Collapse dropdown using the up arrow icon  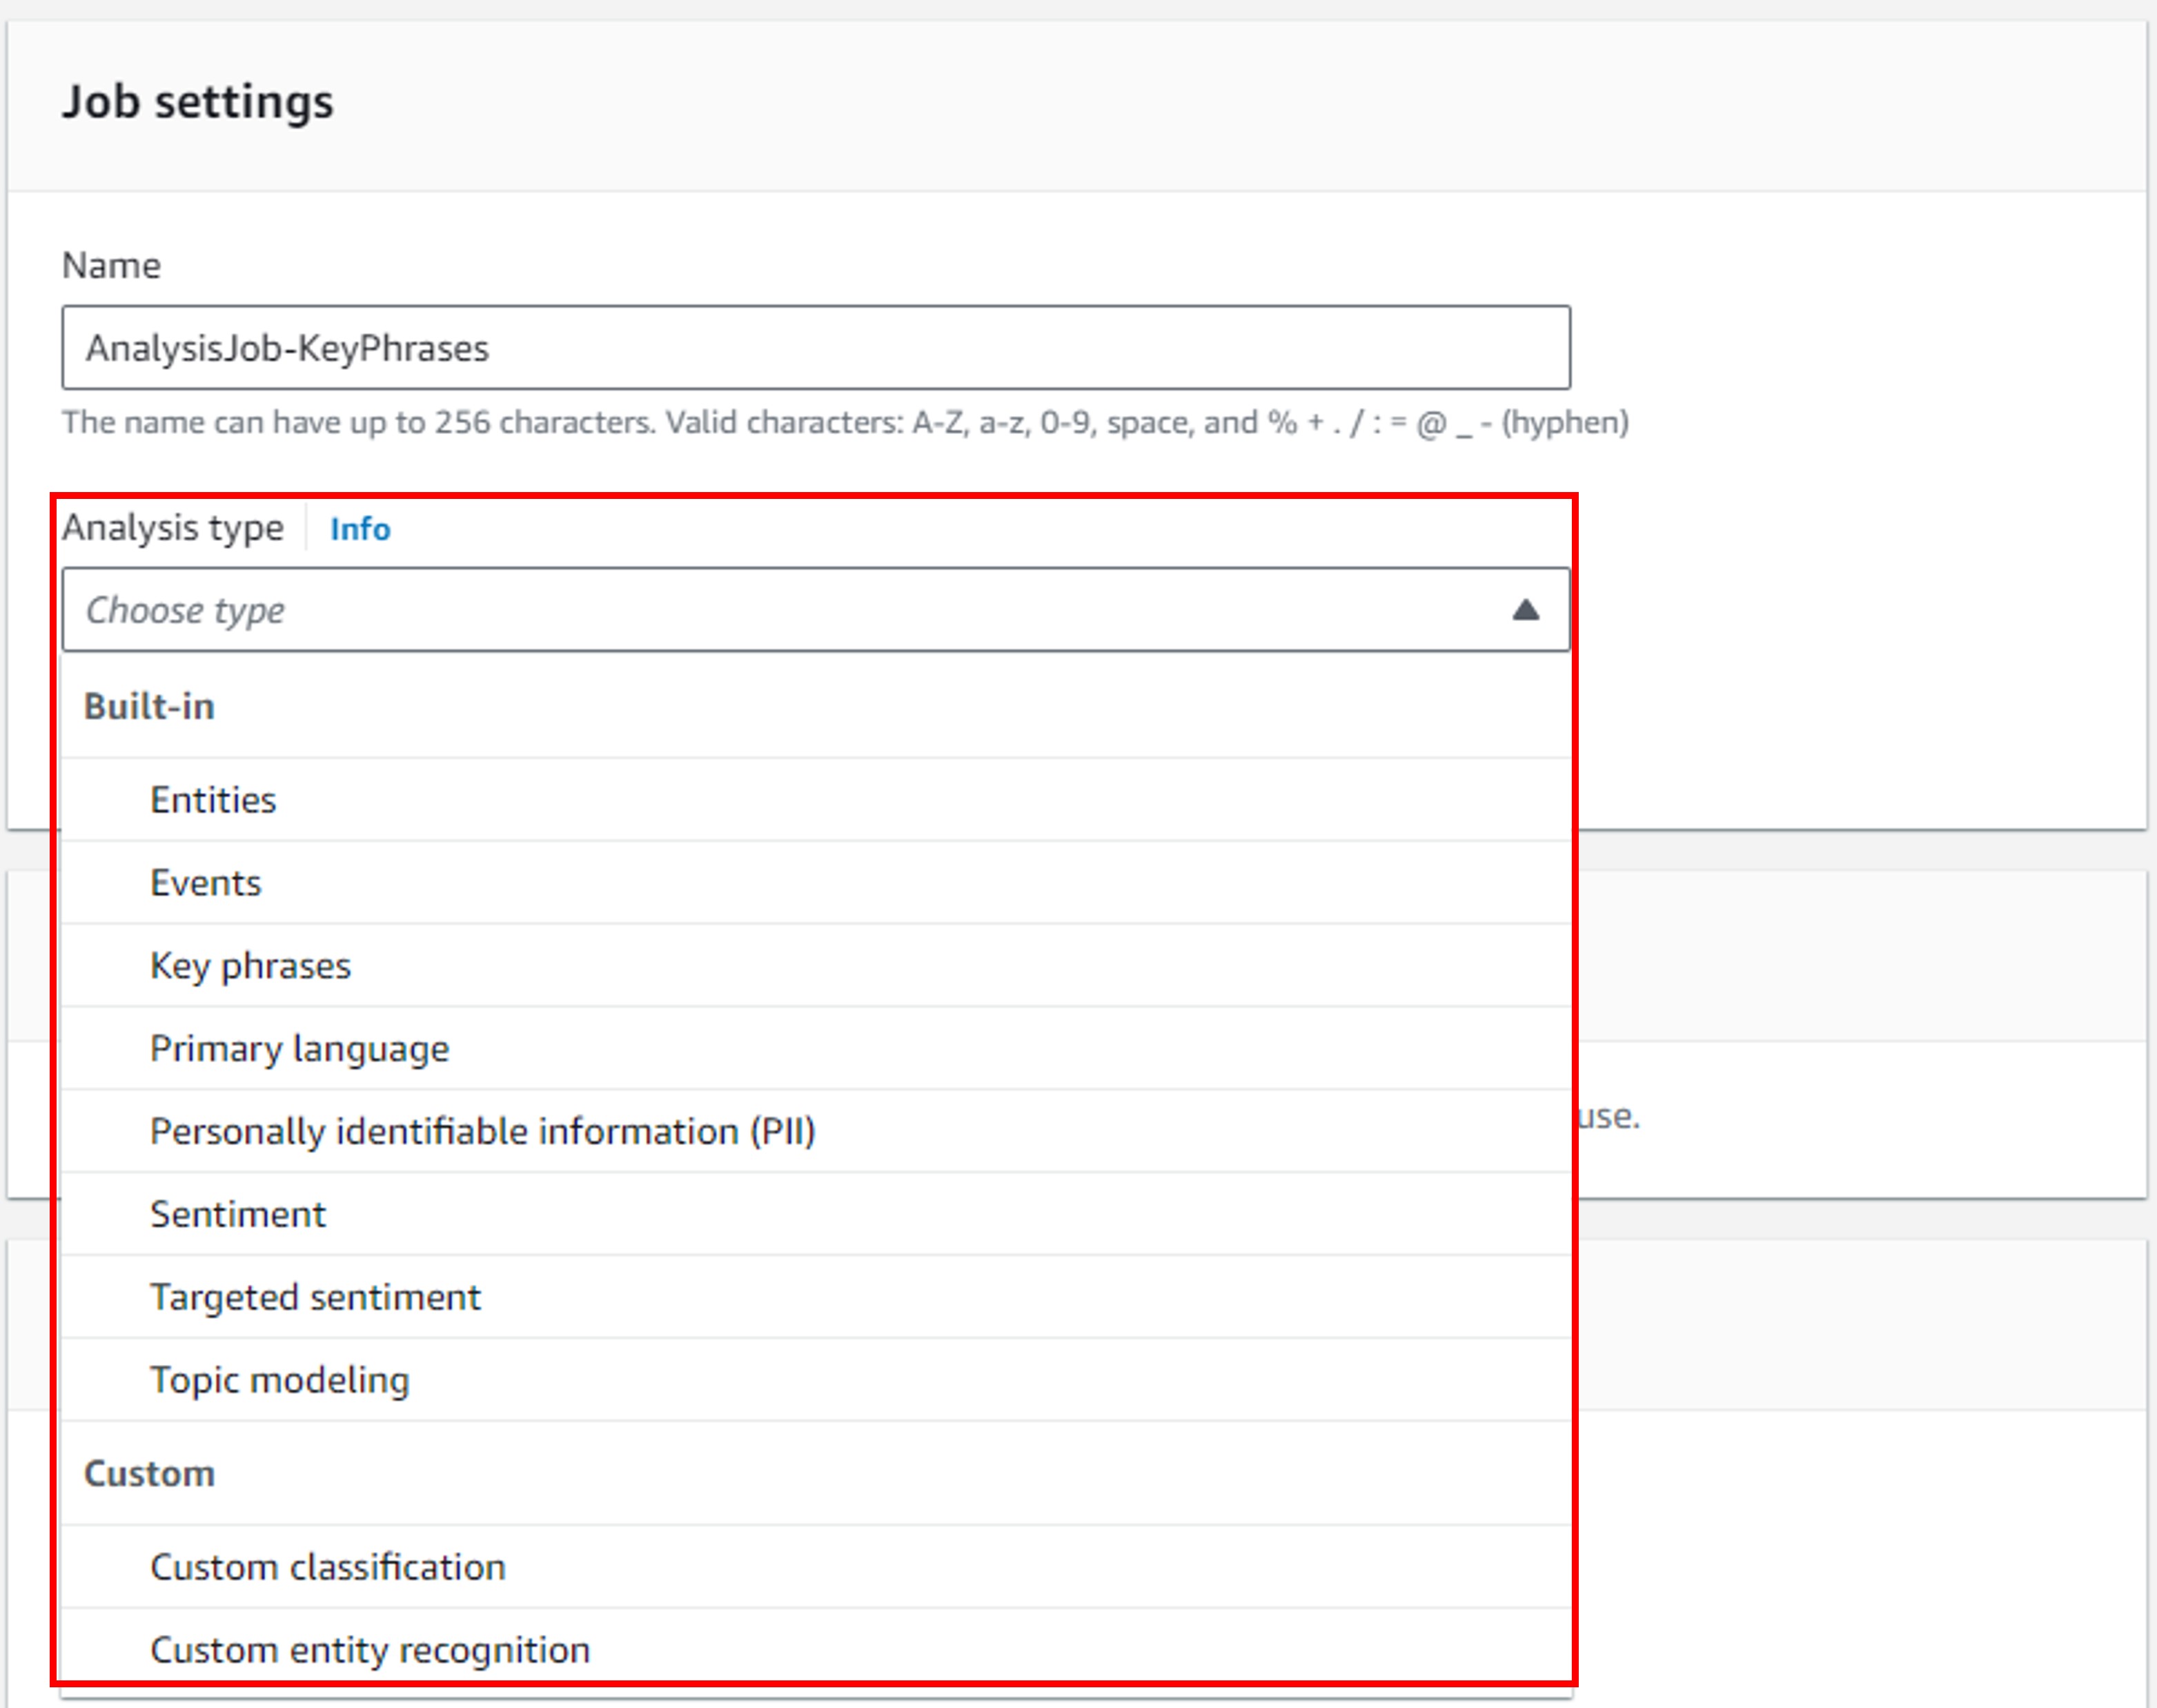pos(1524,610)
